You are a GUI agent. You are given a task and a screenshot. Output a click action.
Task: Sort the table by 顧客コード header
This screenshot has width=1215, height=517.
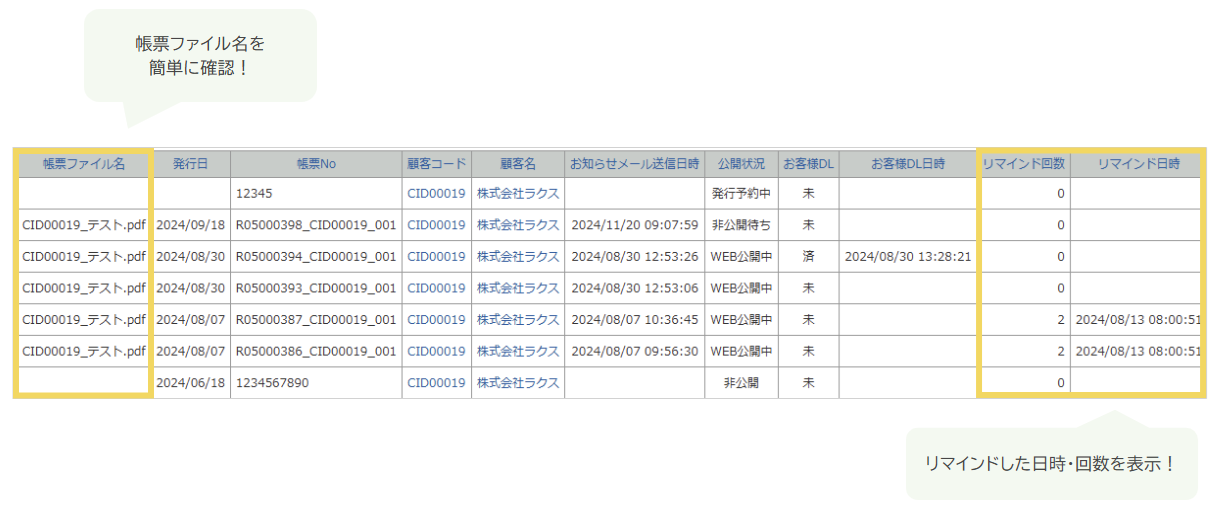[436, 164]
